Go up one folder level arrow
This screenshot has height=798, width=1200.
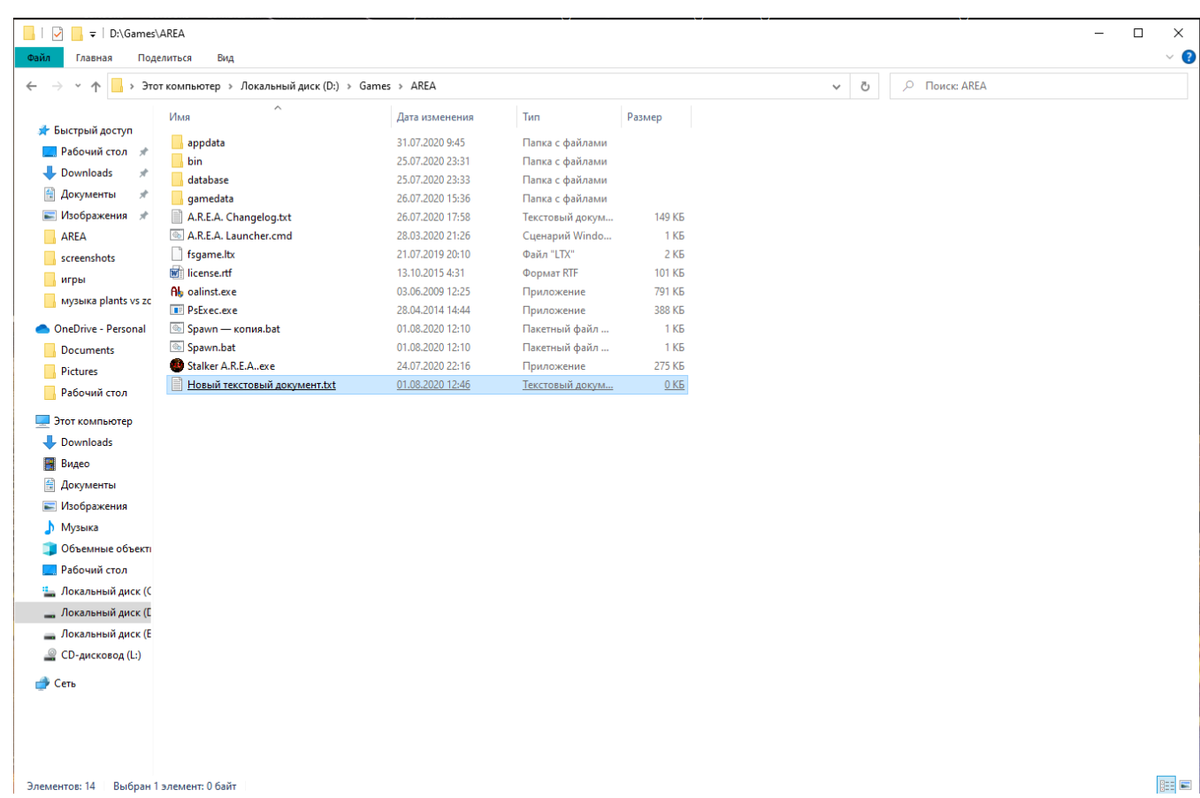point(96,86)
